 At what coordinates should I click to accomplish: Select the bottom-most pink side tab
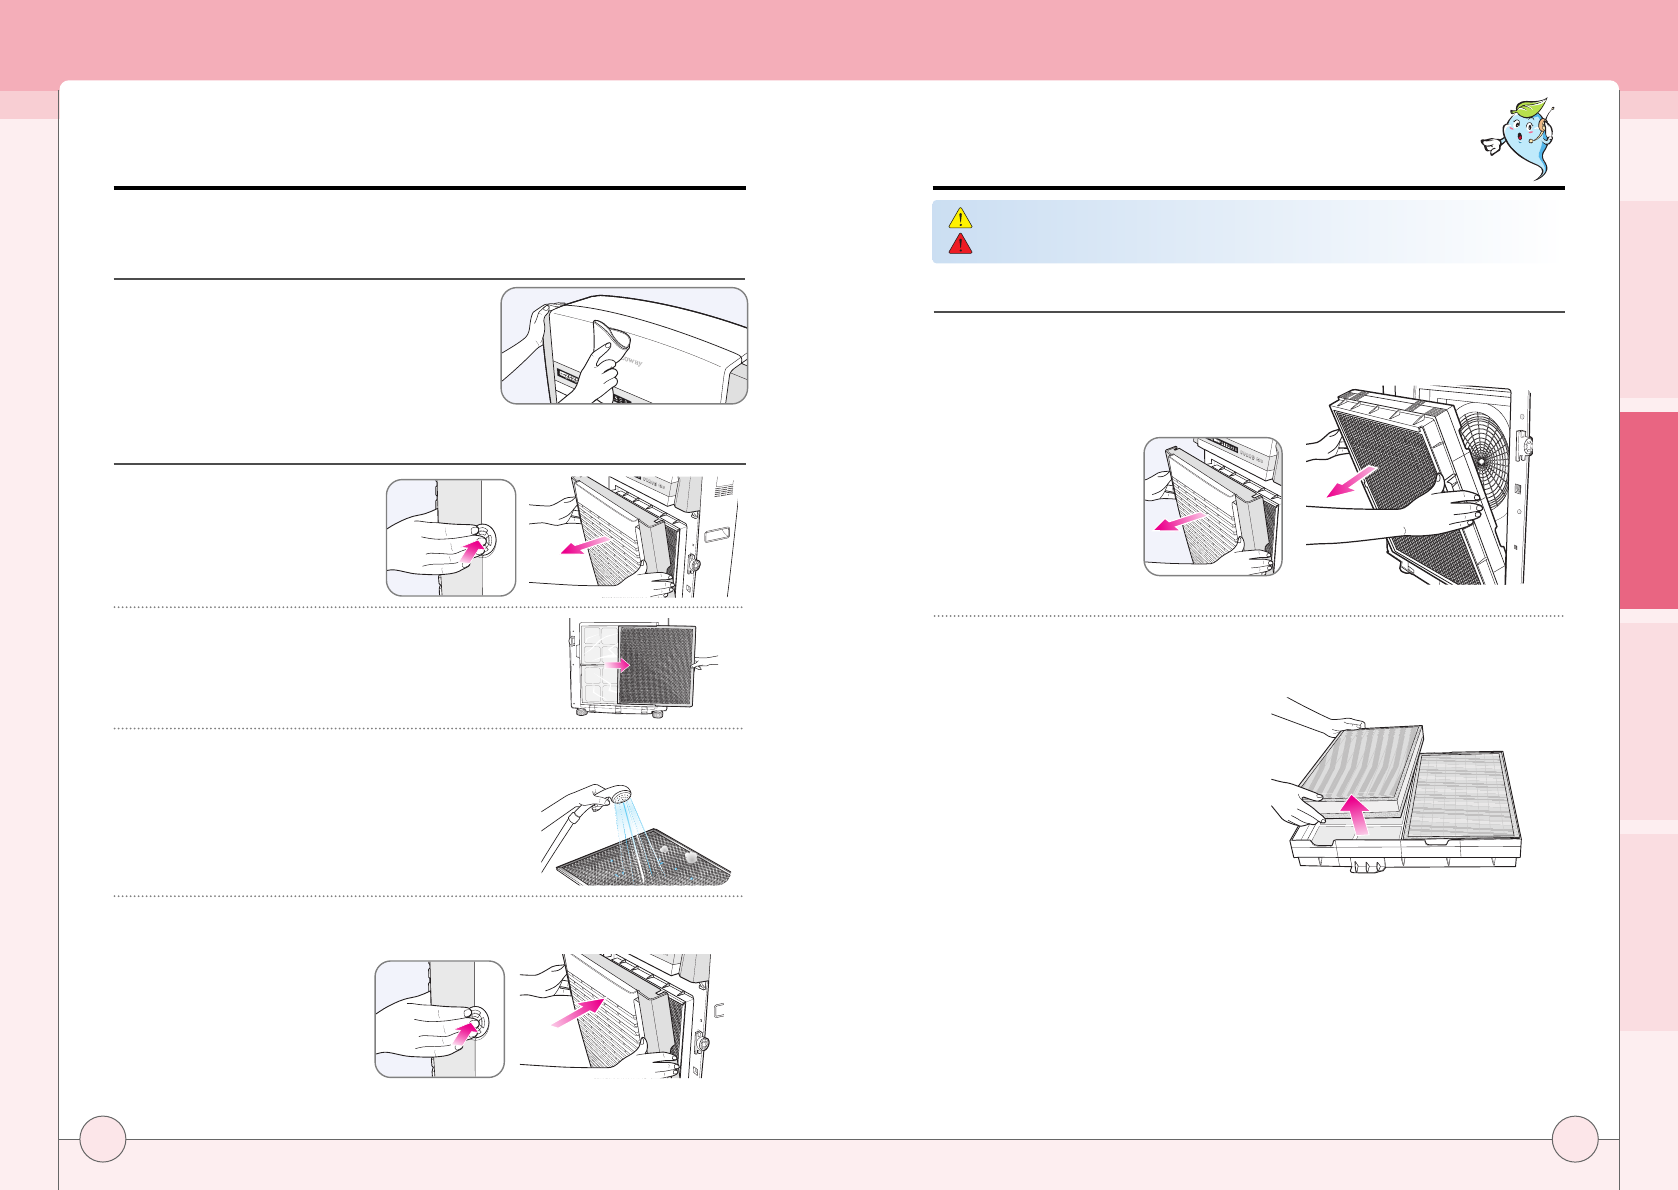click(1648, 931)
